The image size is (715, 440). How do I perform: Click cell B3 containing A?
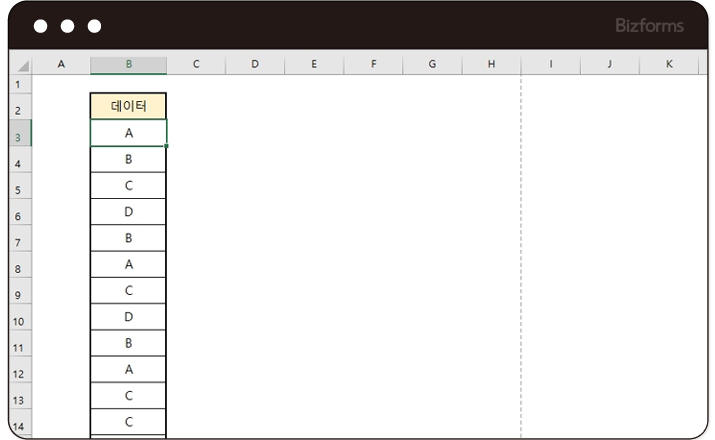pyautogui.click(x=129, y=133)
